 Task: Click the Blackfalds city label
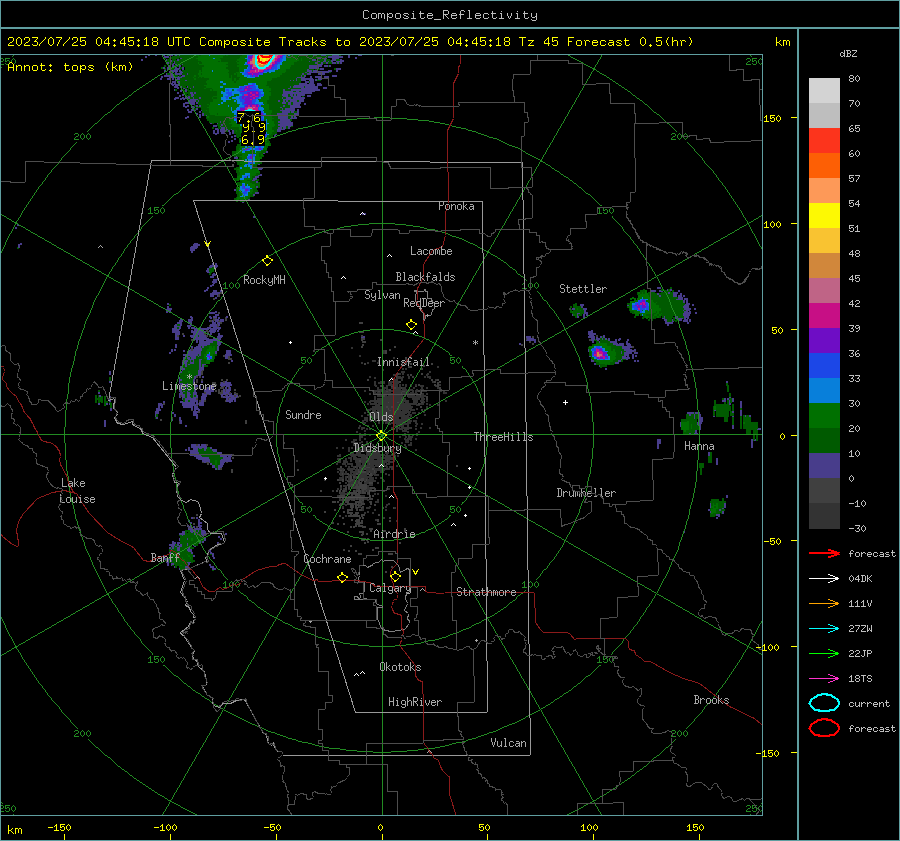425,277
